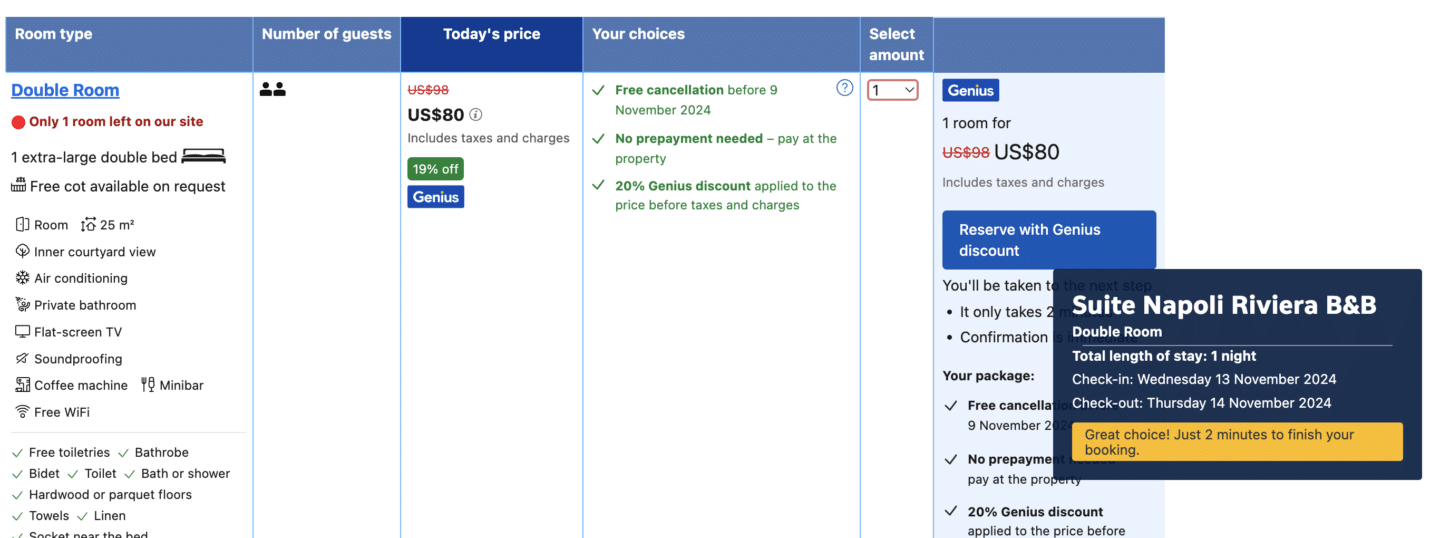Click the air conditioning snowflake icon

click(x=23, y=278)
